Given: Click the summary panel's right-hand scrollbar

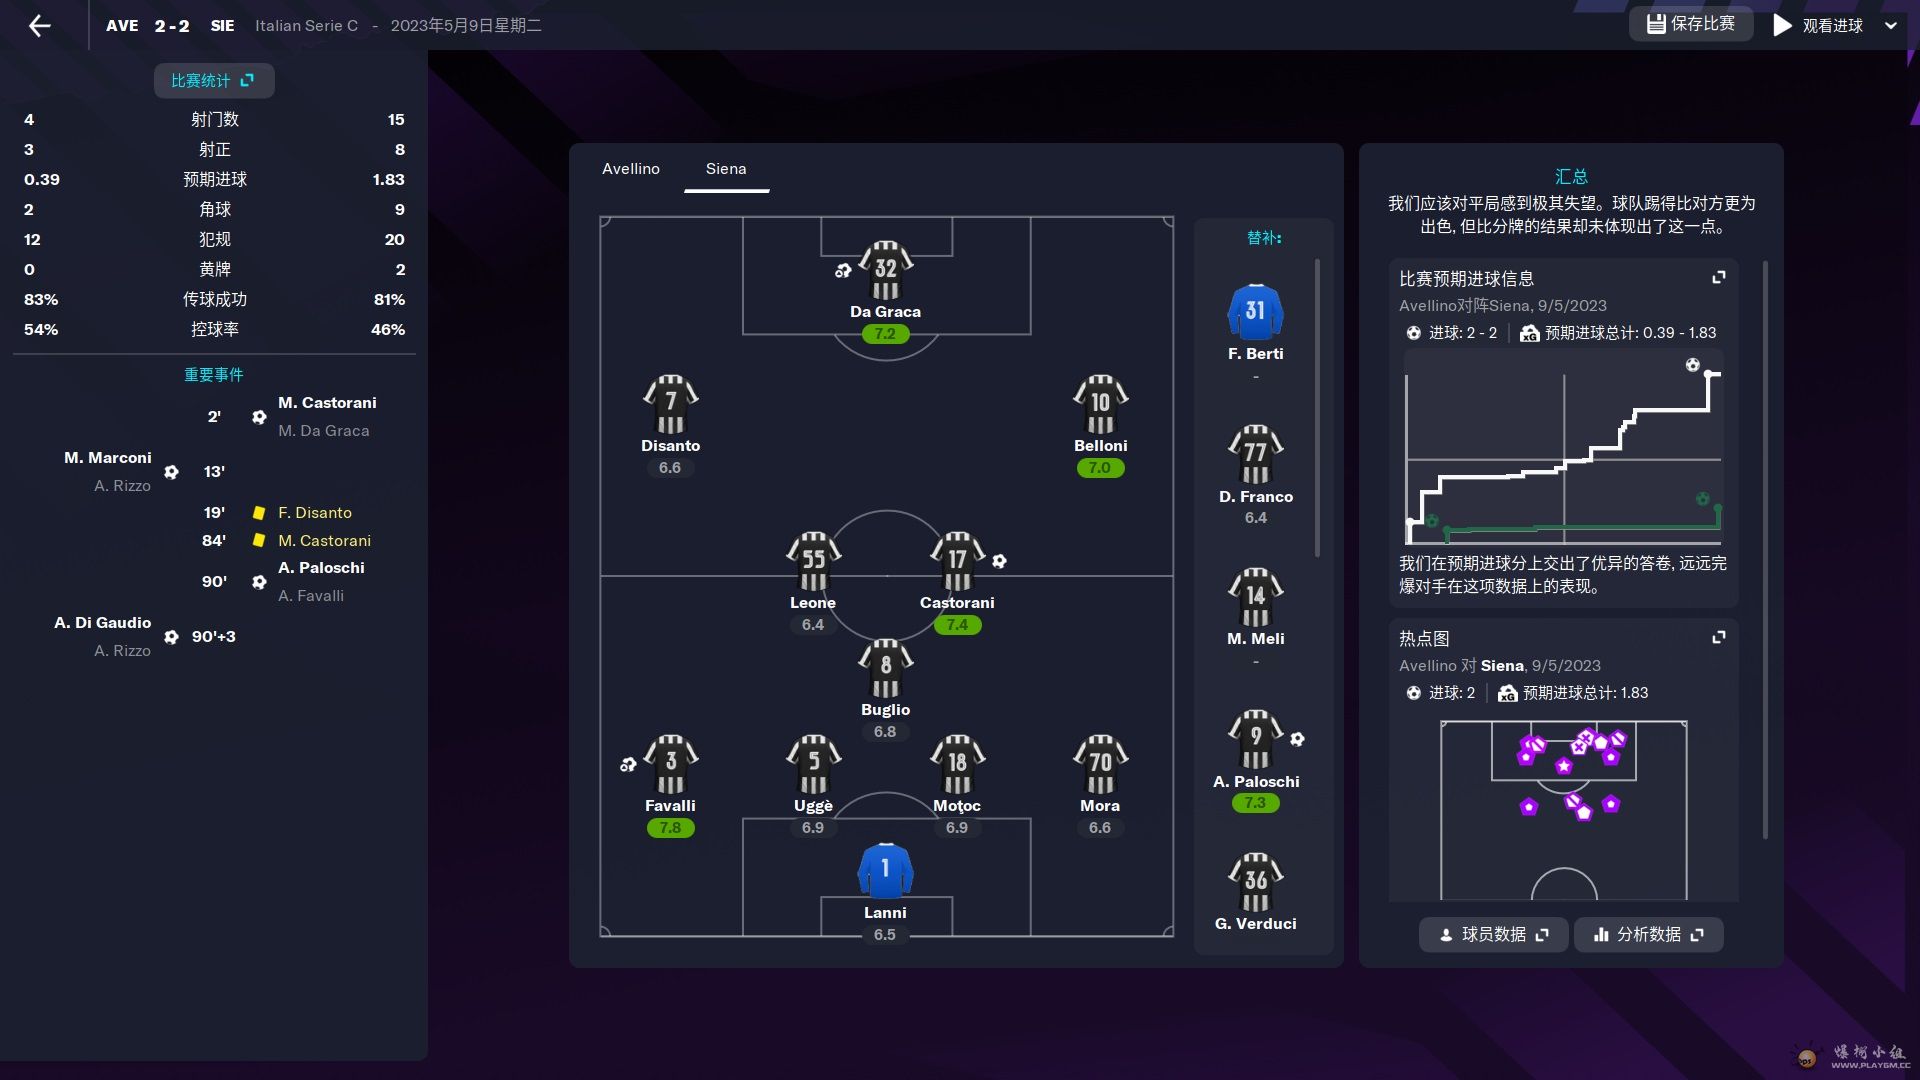Looking at the screenshot, I should point(1765,550).
